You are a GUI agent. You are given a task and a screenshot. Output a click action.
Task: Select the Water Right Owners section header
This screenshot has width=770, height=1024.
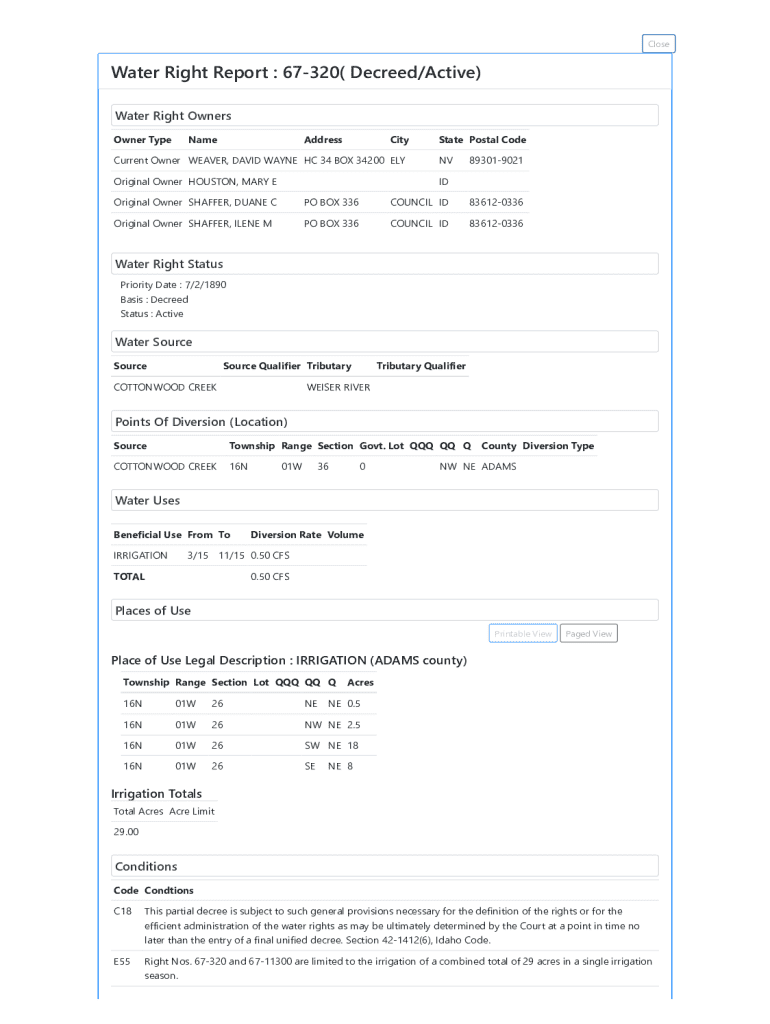(173, 116)
